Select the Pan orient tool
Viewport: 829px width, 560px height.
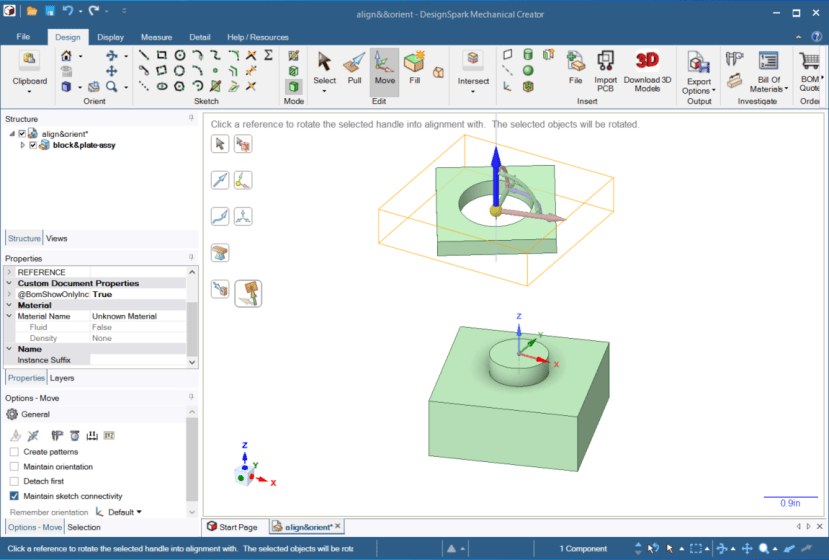(x=112, y=71)
